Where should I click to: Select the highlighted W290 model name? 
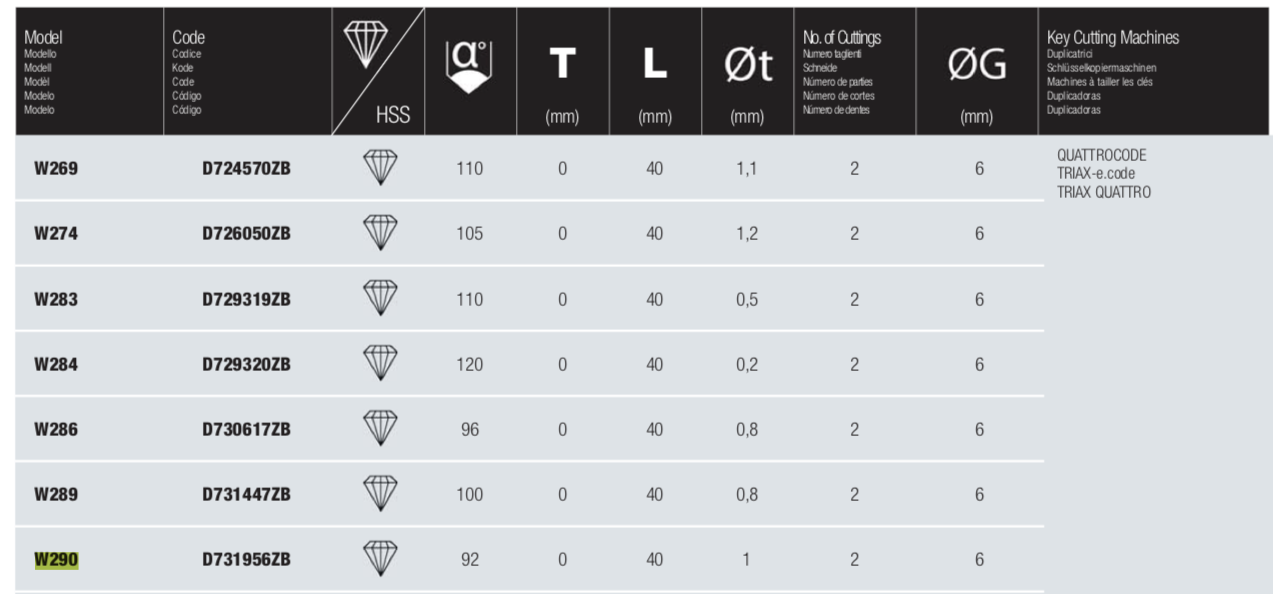coord(56,559)
